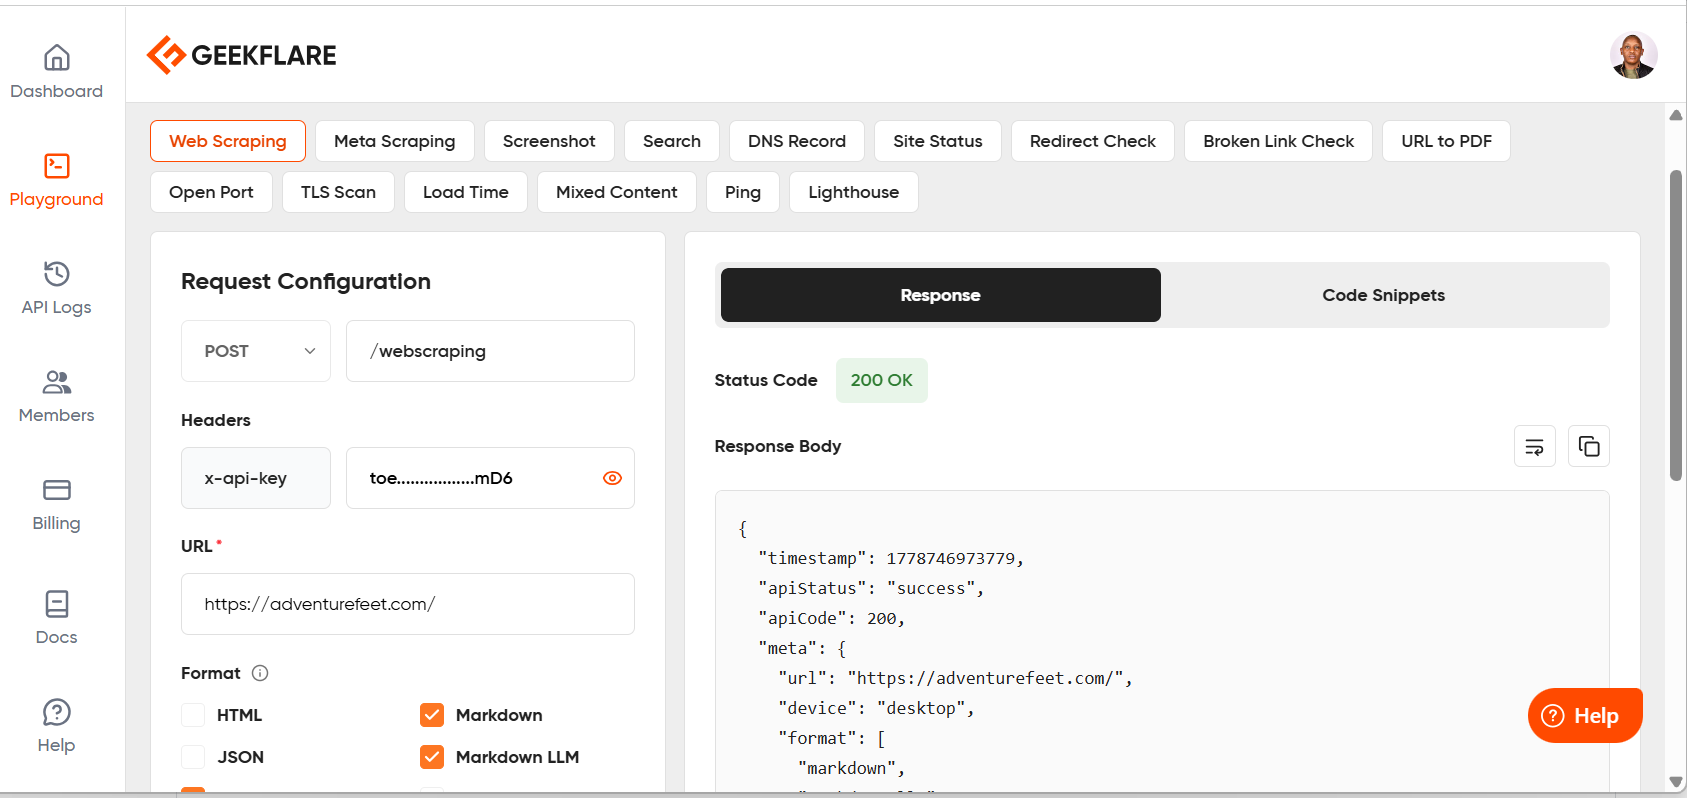Open the DNS Record tab
This screenshot has width=1687, height=798.
pyautogui.click(x=797, y=141)
